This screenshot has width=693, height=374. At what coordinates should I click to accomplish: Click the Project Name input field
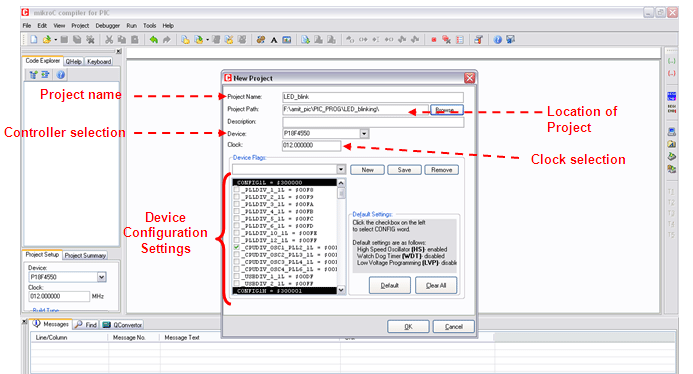[x=373, y=97]
